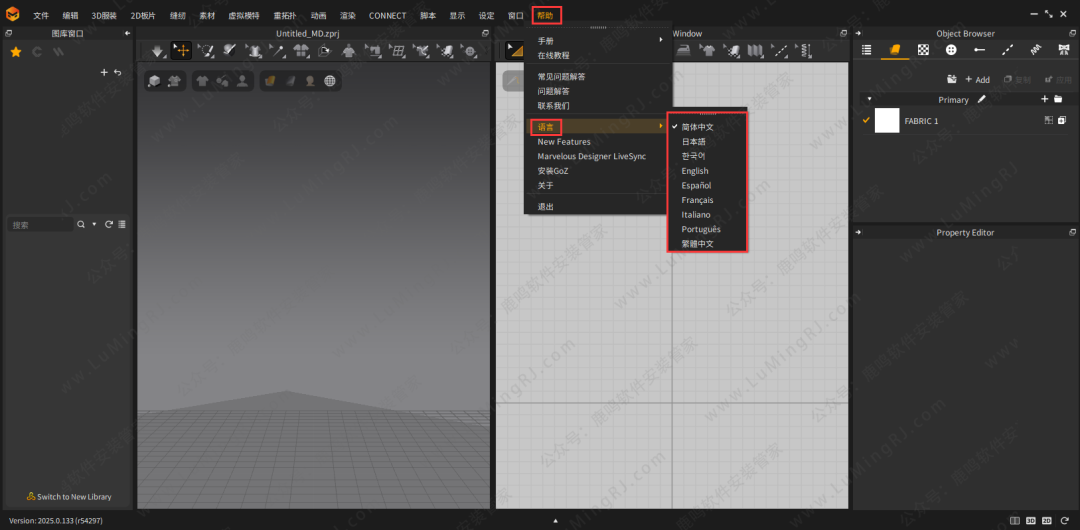Select the Simulate arrow tool in 3D toolbar
The width and height of the screenshot is (1080, 530).
(x=157, y=50)
